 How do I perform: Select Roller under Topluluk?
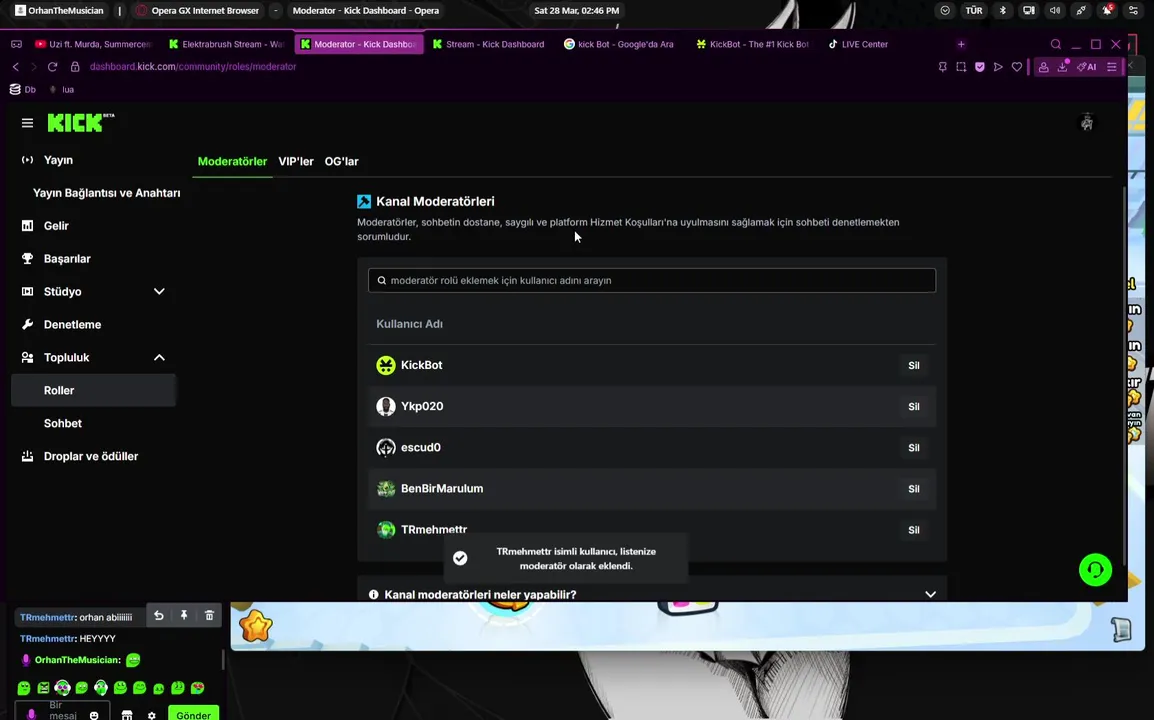point(93,390)
